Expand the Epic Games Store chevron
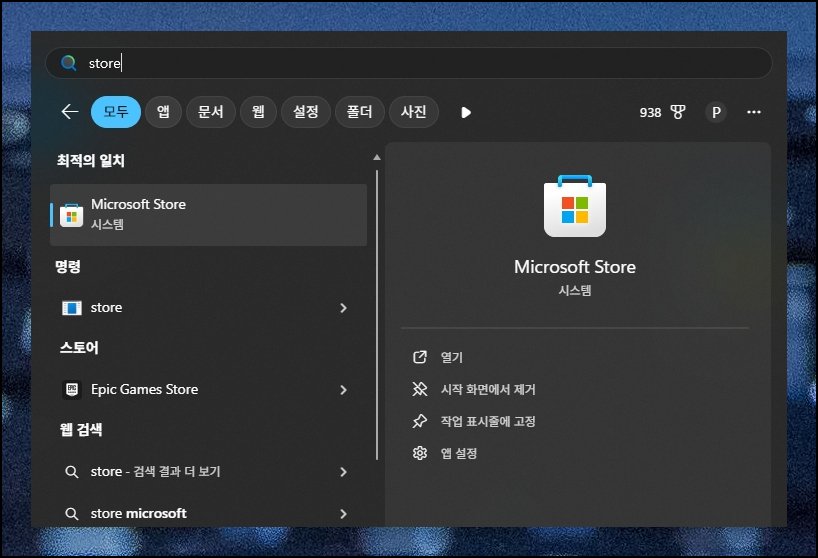 [343, 390]
